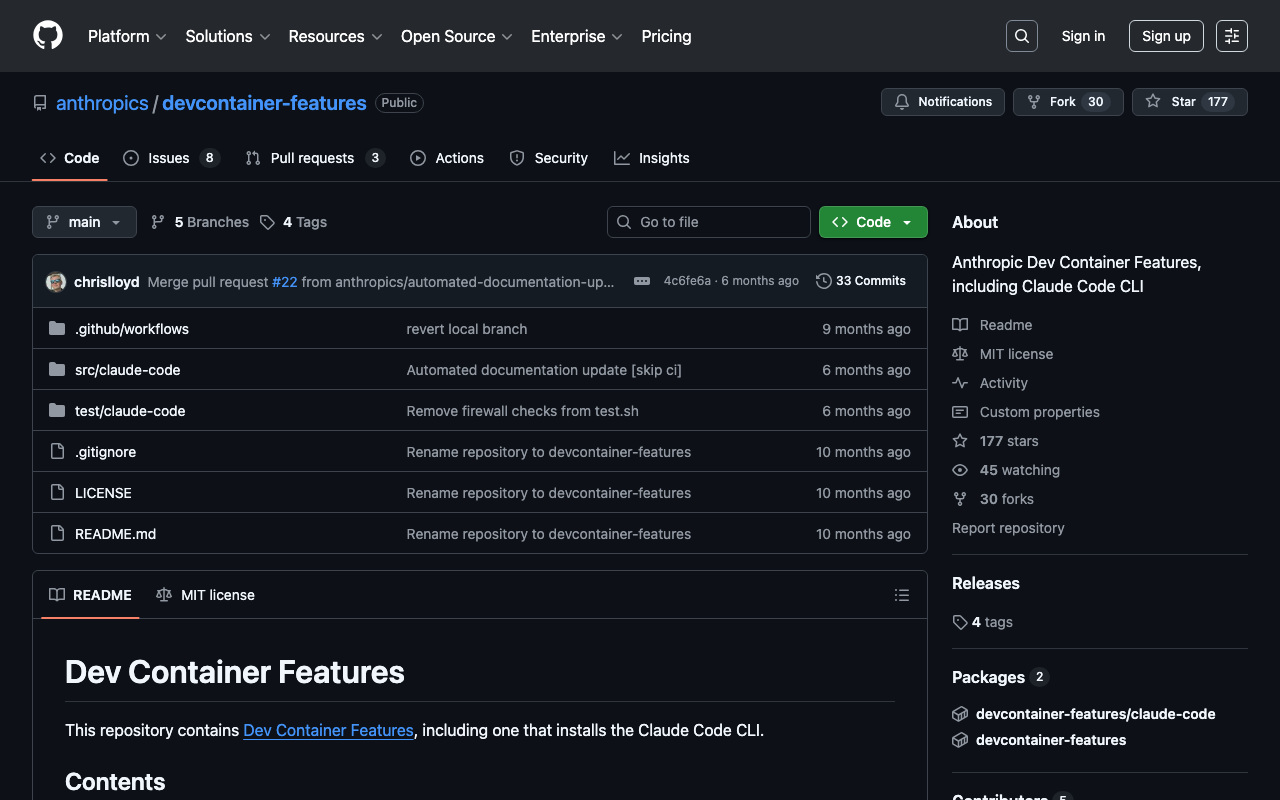Click the appearance settings sliders icon

point(1231,36)
